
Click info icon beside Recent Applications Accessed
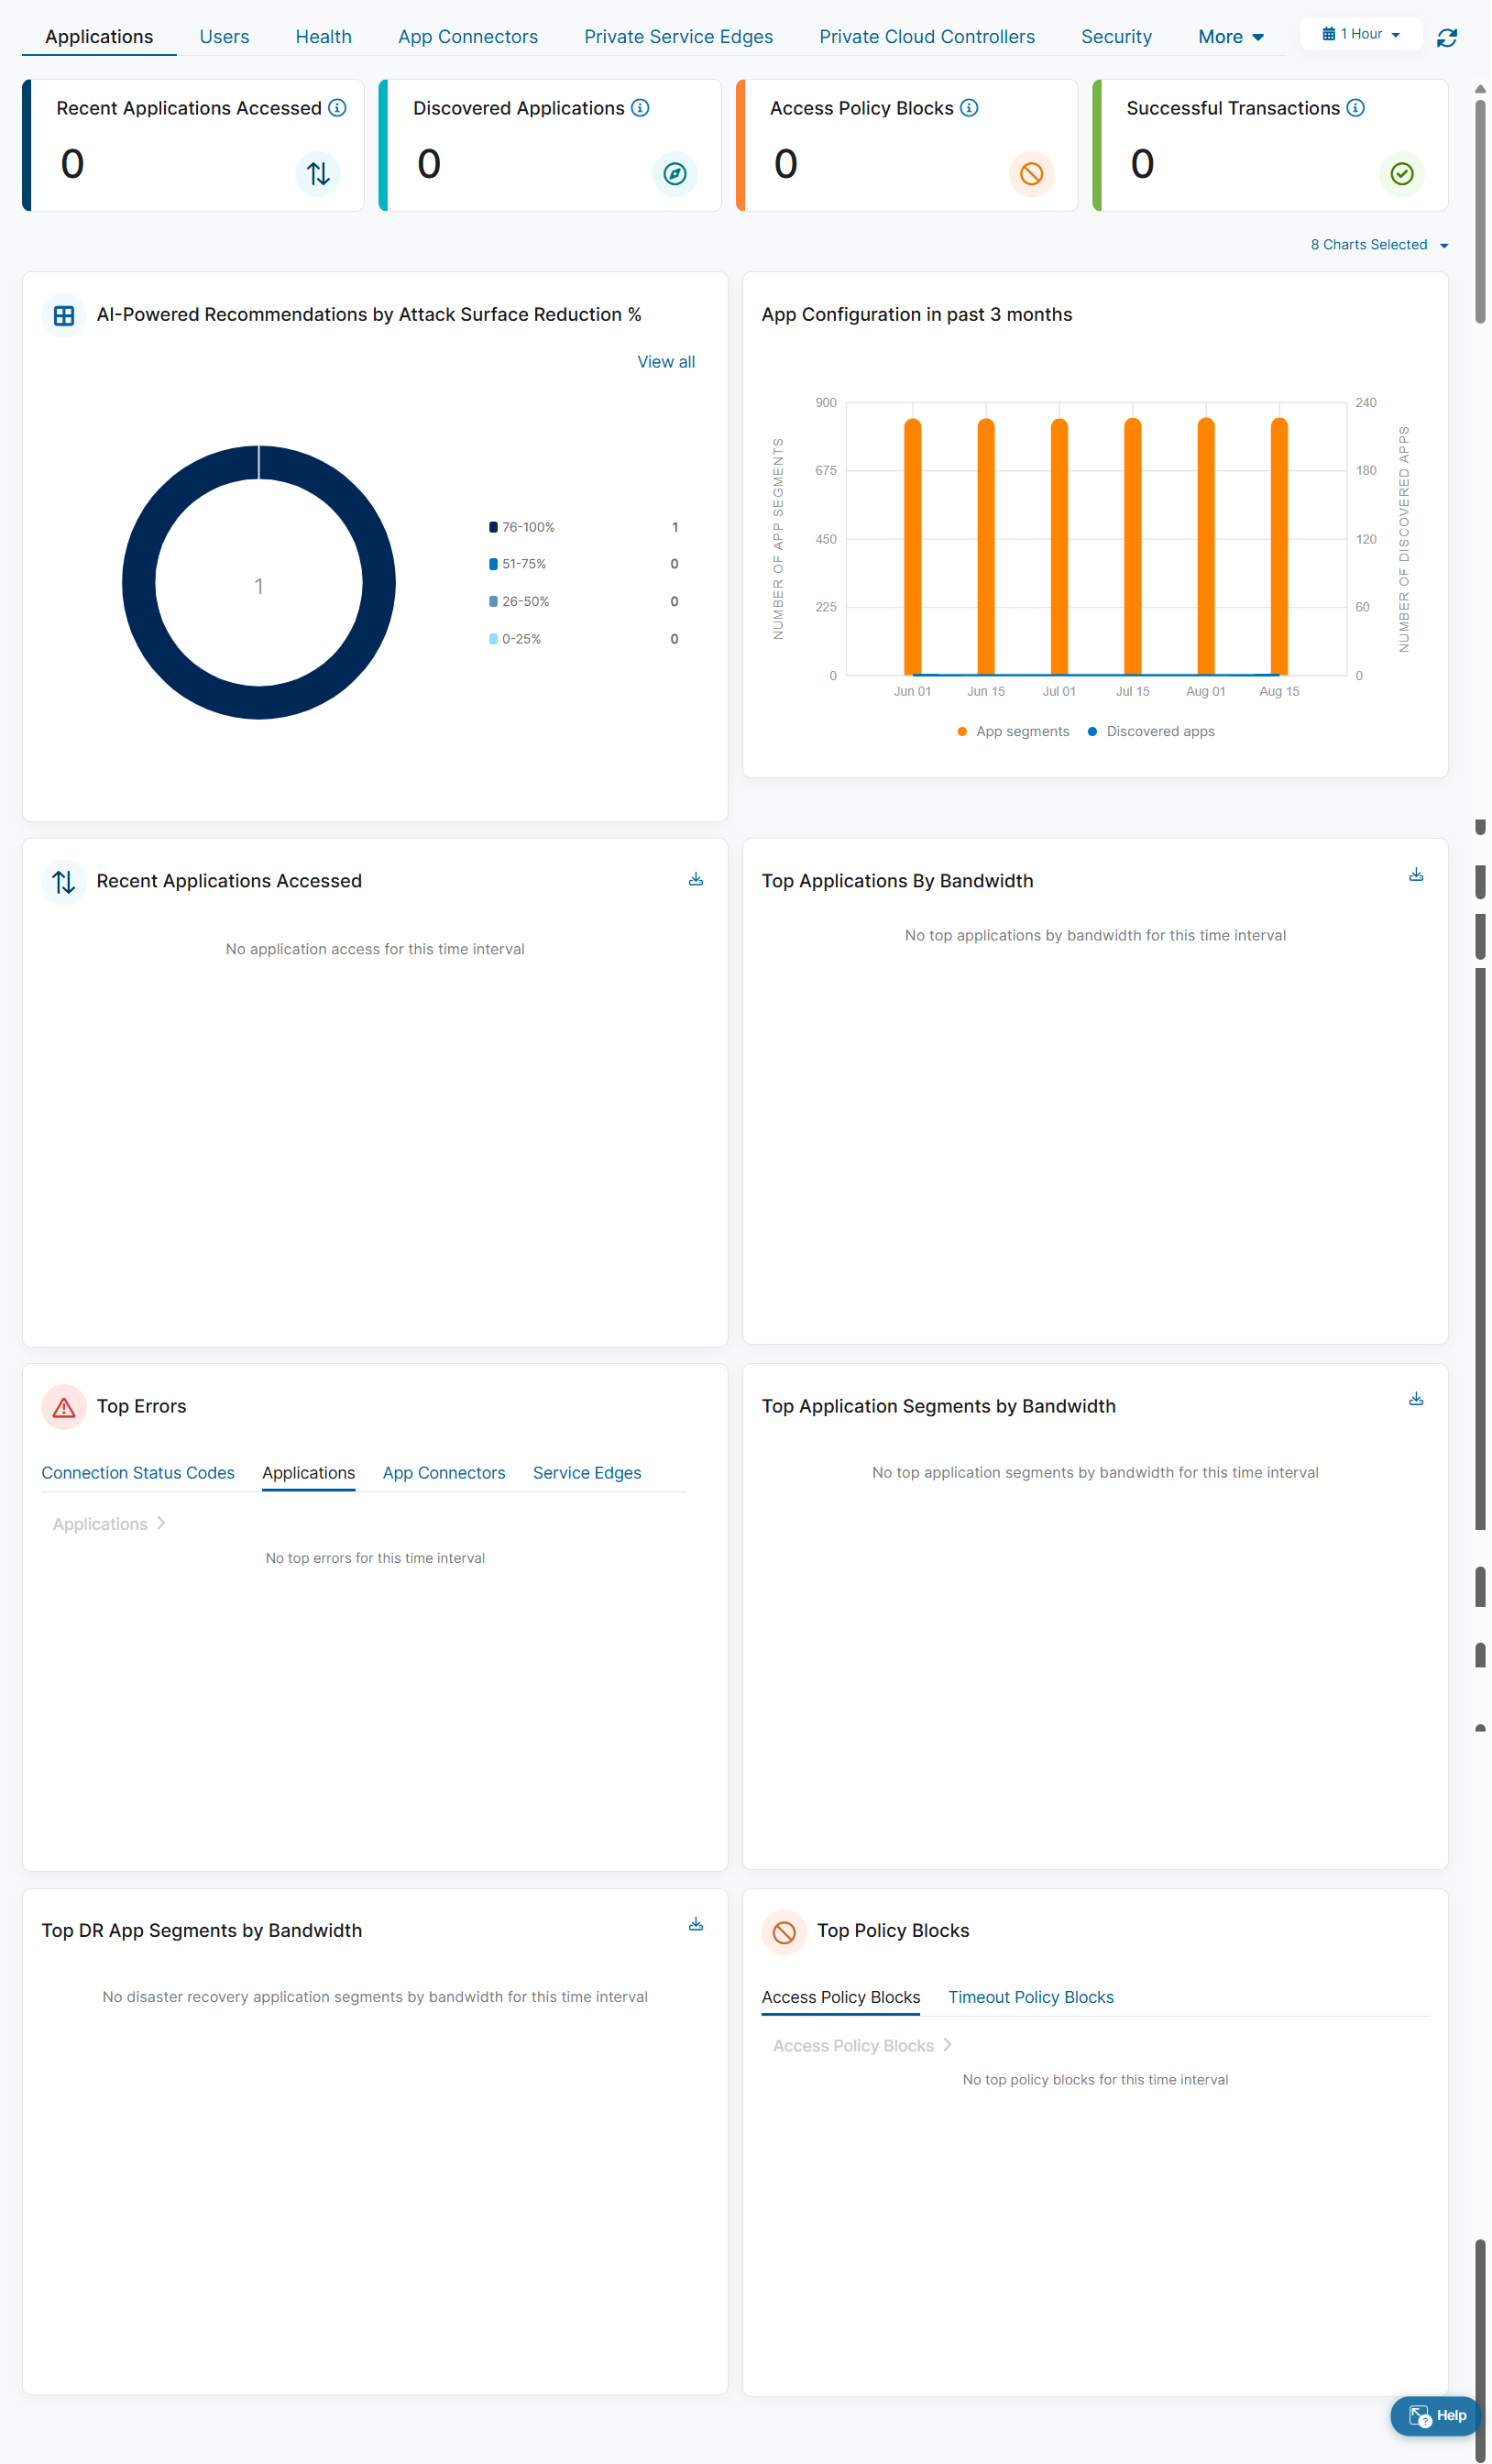338,108
